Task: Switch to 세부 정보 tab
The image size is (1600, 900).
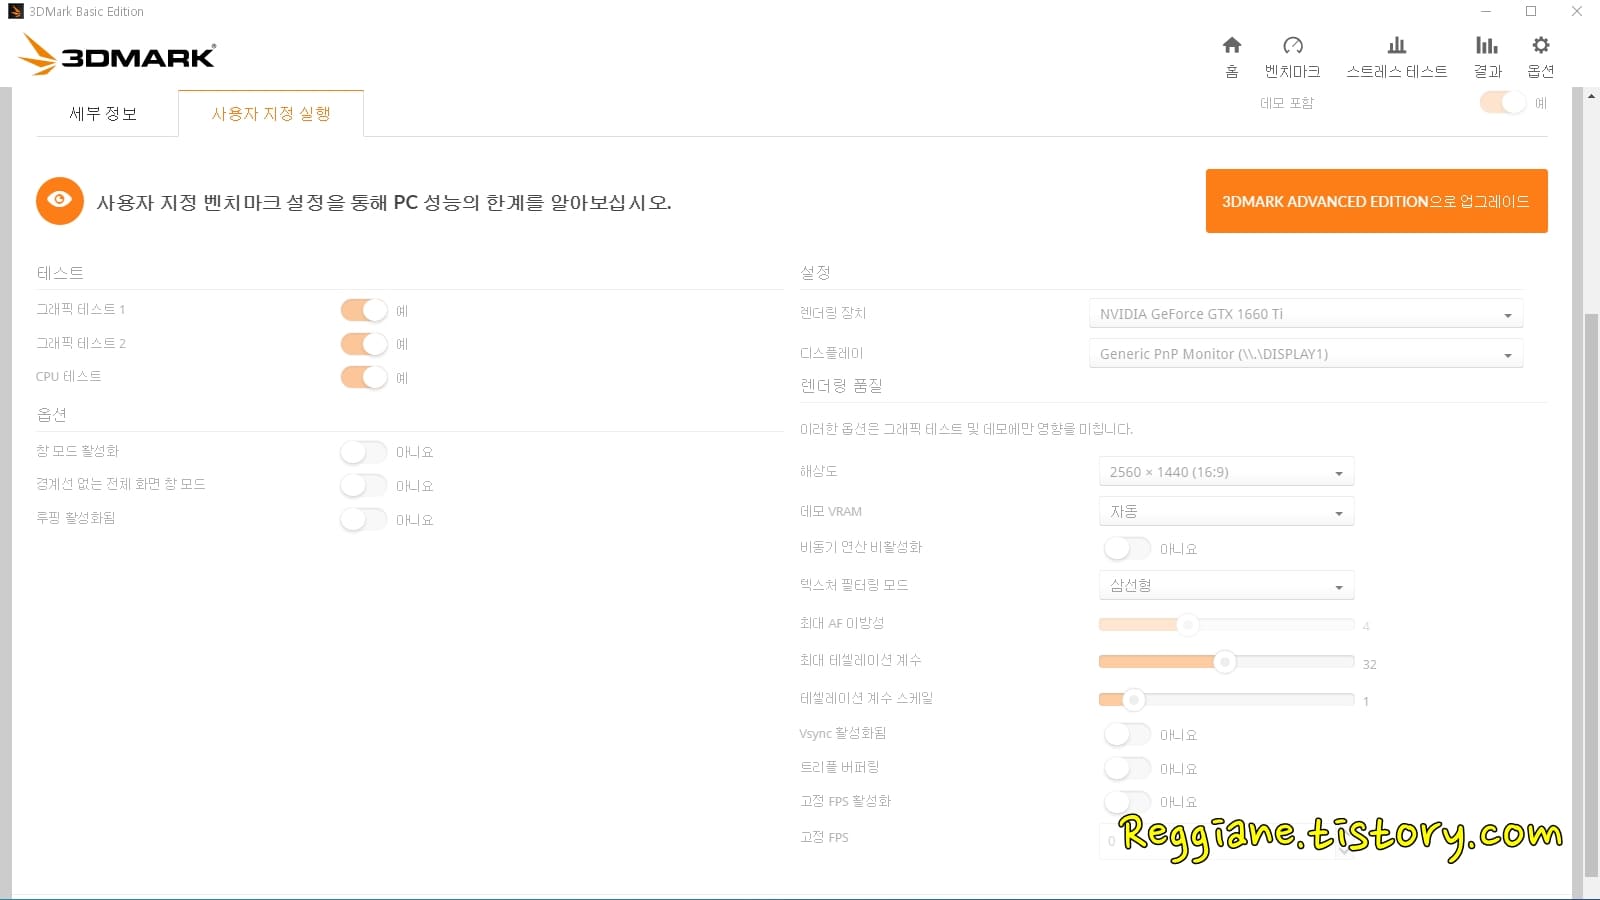Action: click(103, 114)
